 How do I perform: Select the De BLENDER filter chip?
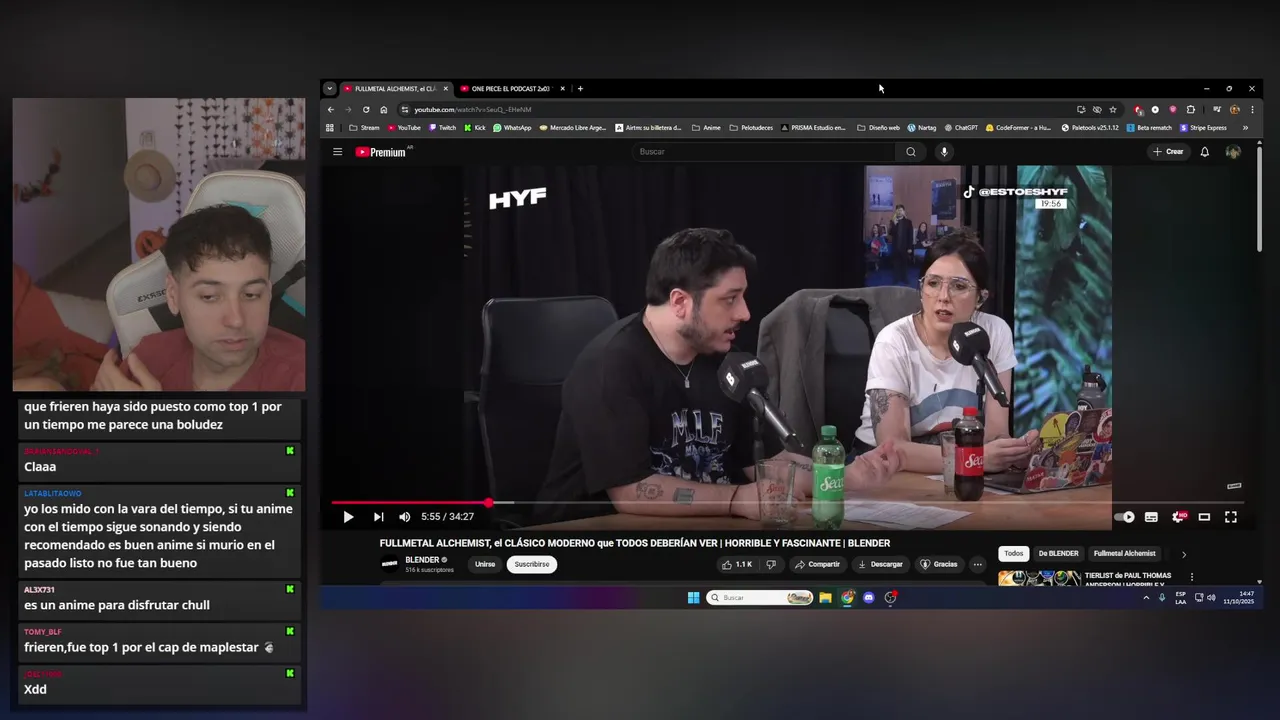(x=1058, y=553)
